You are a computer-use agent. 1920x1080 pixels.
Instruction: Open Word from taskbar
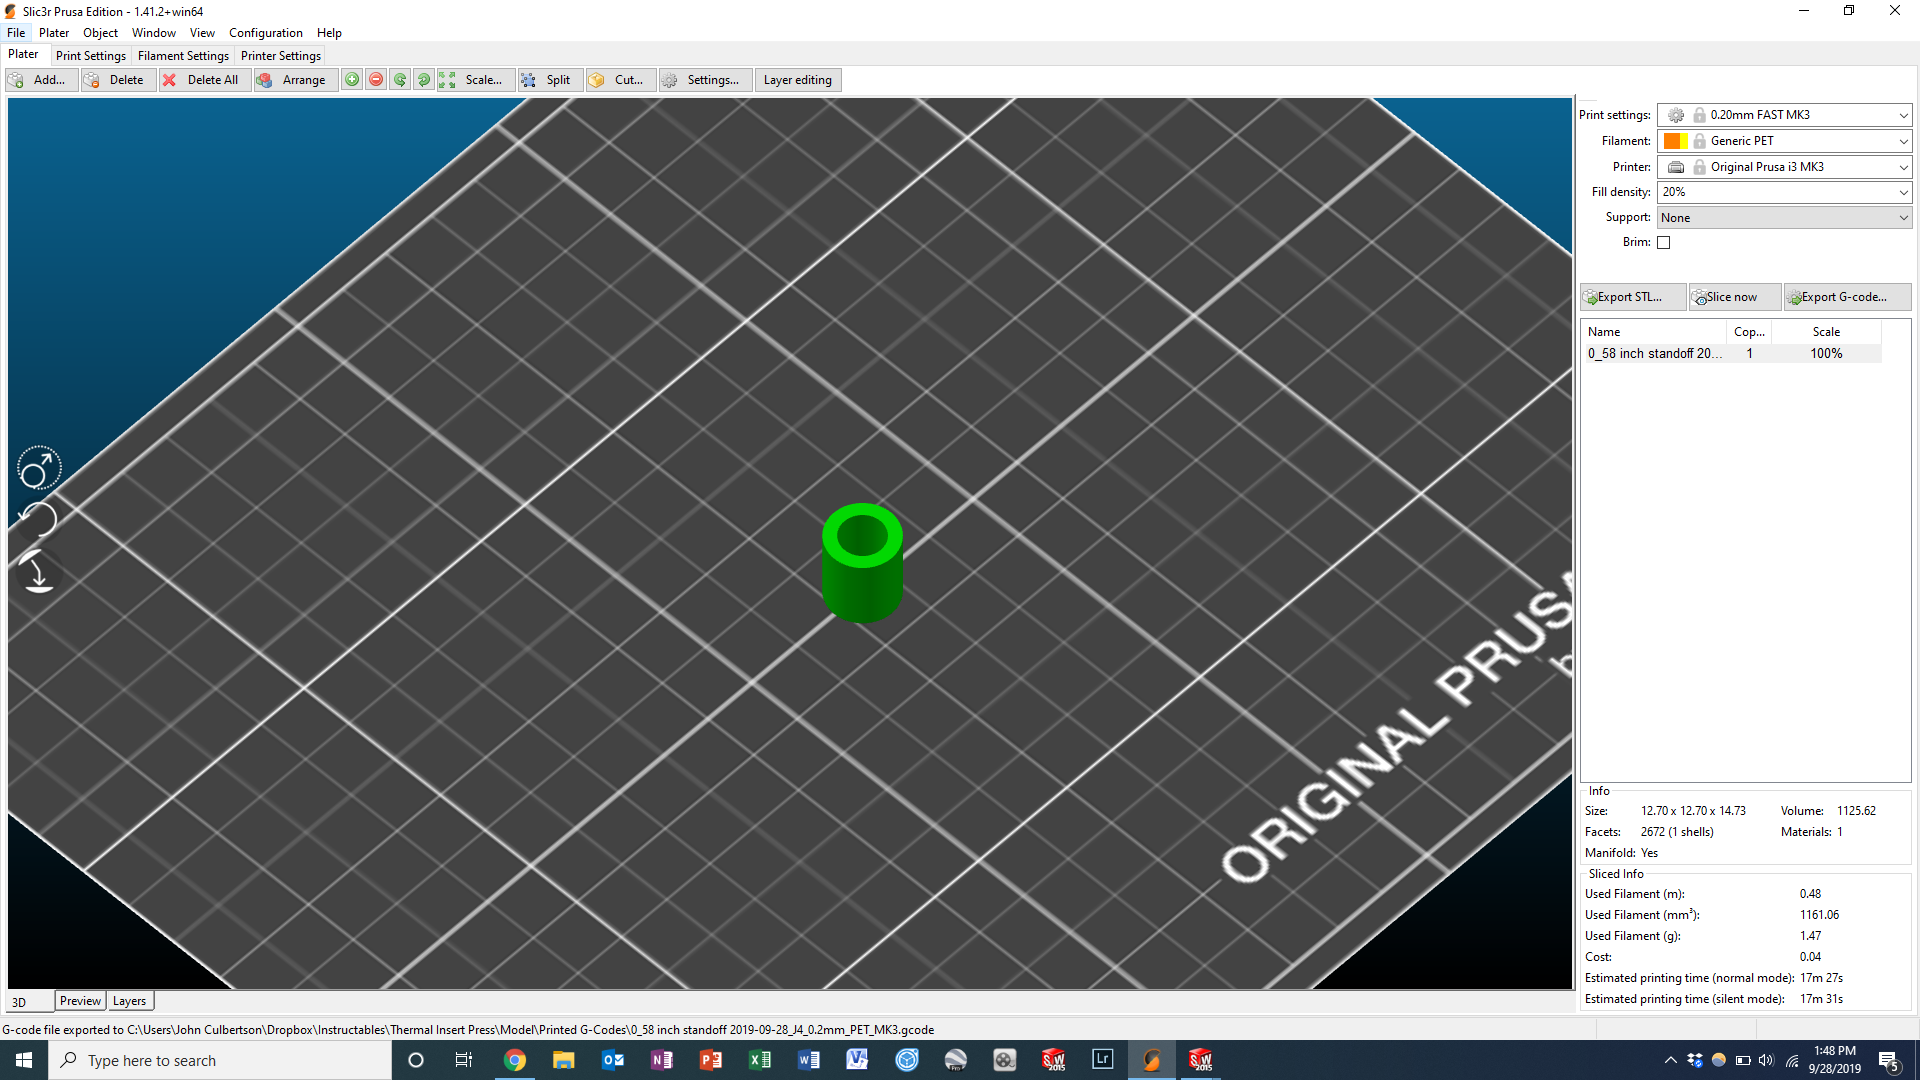tap(808, 1060)
